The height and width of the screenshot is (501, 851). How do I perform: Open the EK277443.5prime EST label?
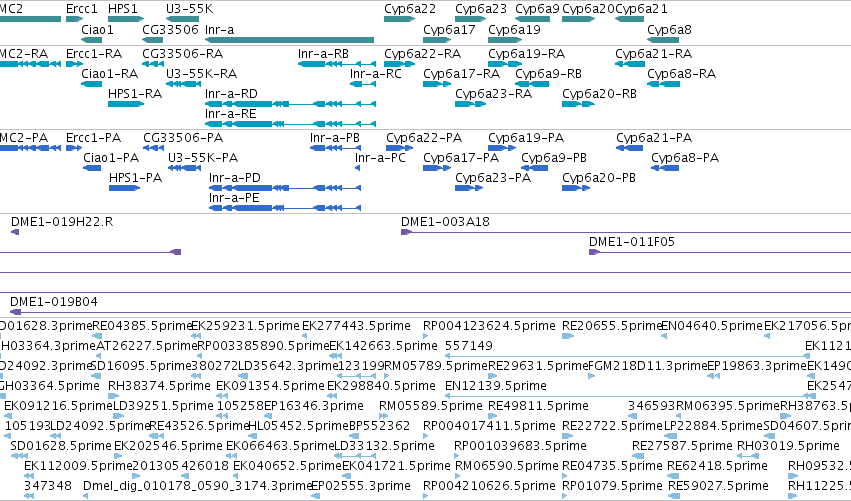tap(356, 326)
